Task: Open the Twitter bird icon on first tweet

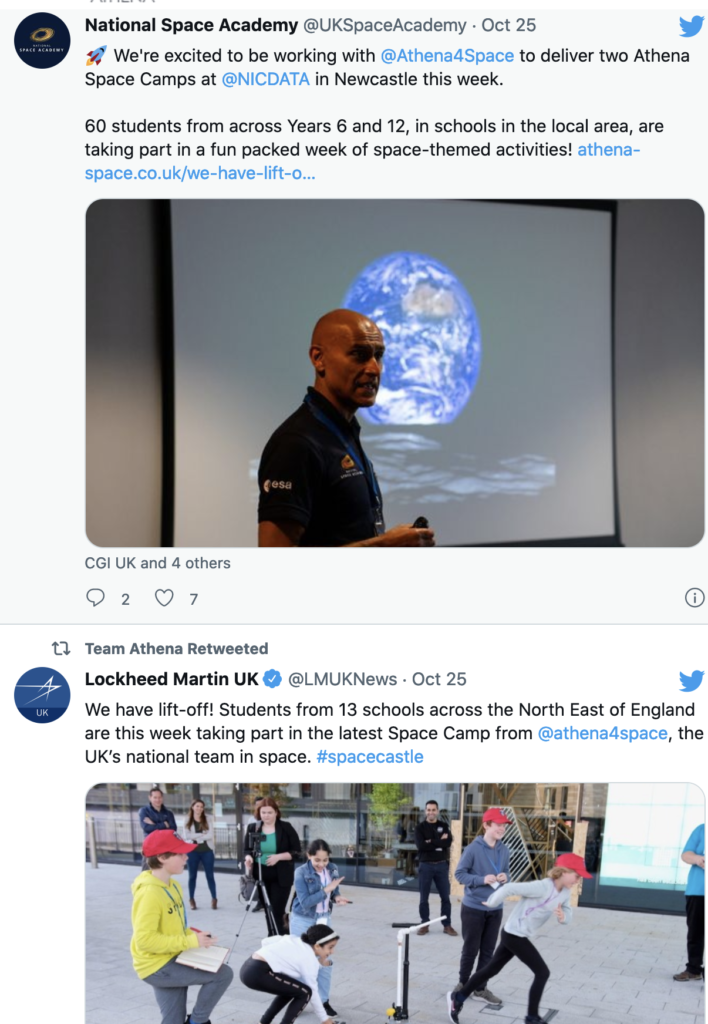Action: click(x=691, y=27)
